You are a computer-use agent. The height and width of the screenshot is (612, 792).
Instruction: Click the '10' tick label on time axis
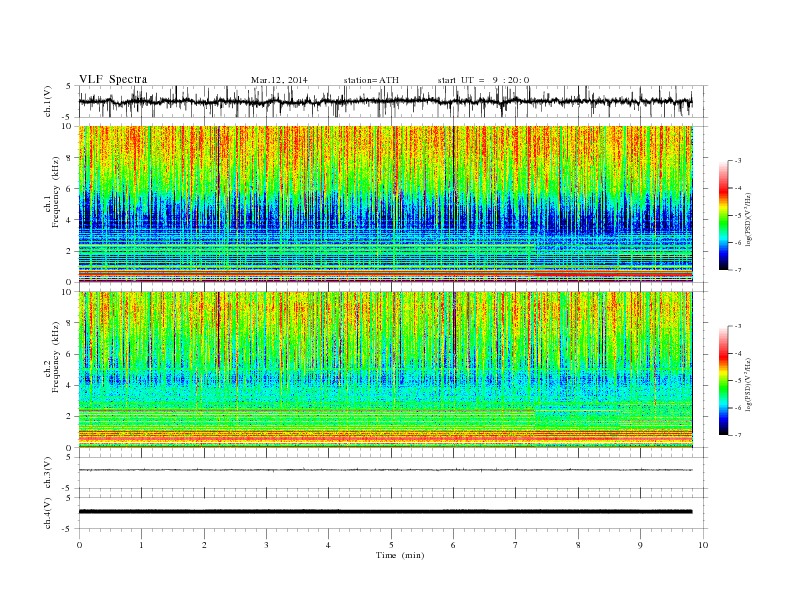click(703, 545)
